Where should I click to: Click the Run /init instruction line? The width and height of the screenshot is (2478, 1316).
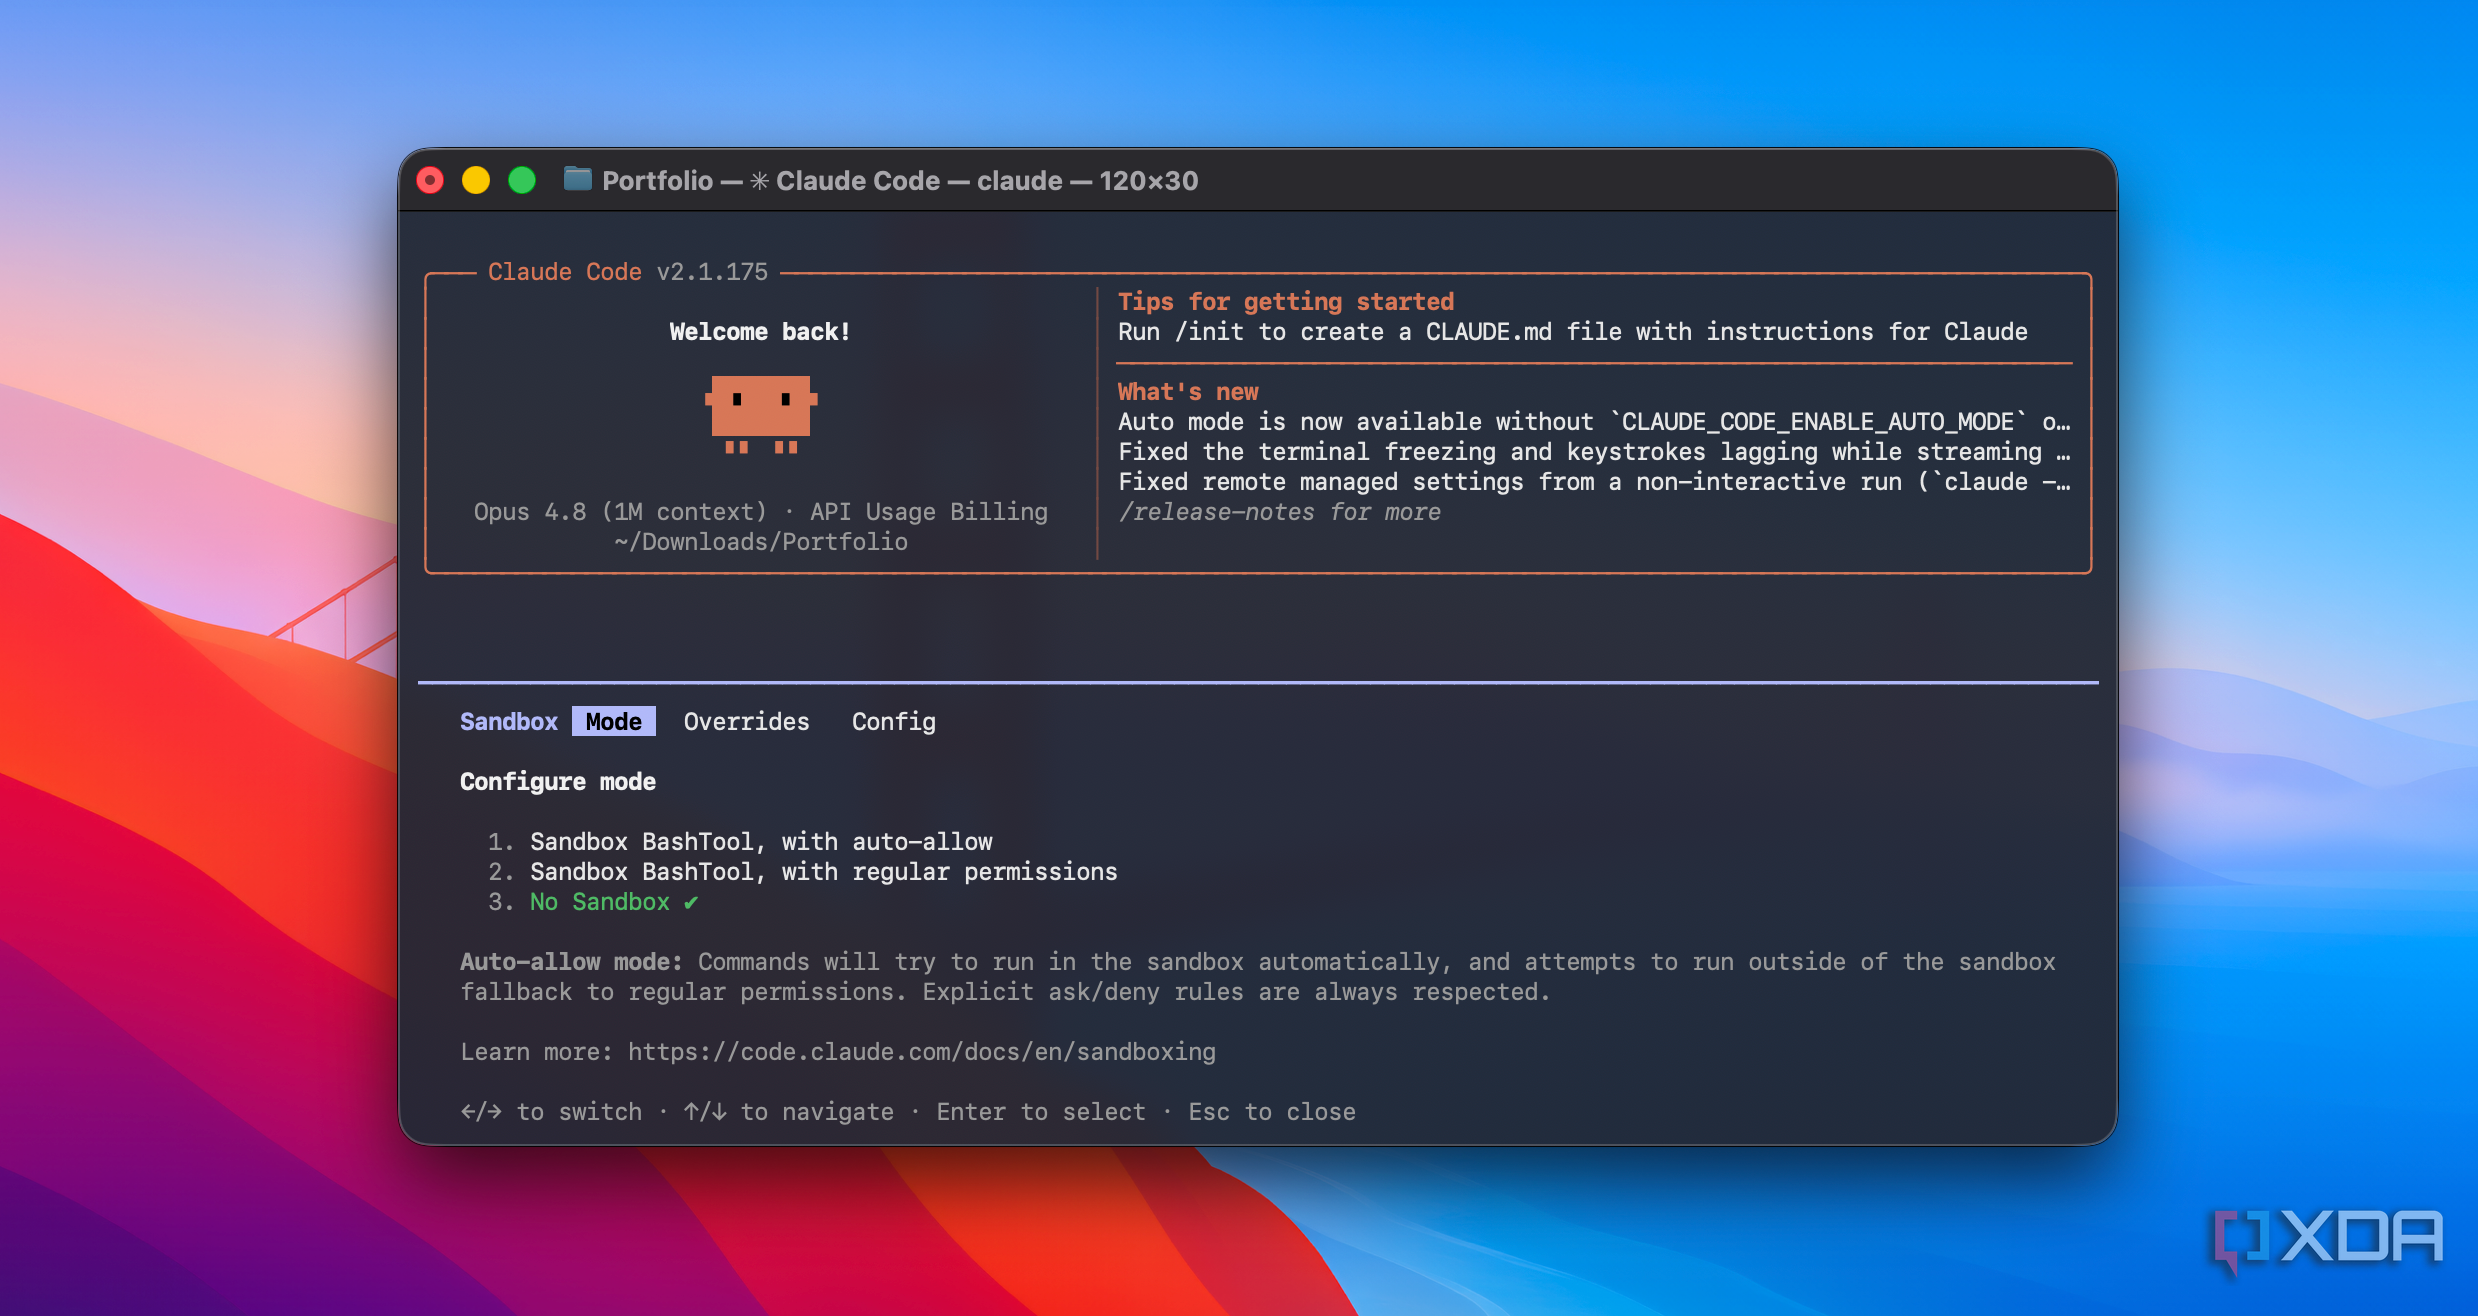1572,332
